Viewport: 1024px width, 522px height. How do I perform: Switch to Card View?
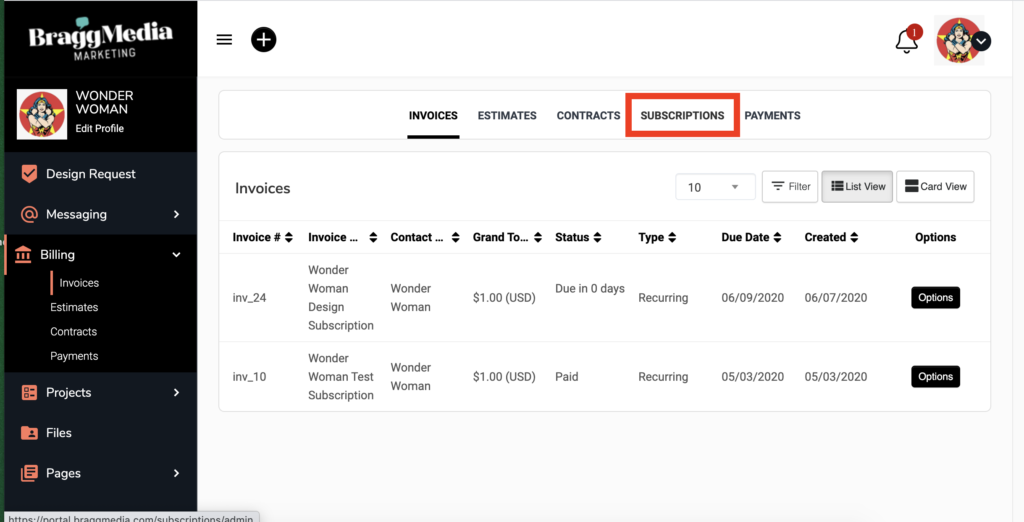point(935,186)
